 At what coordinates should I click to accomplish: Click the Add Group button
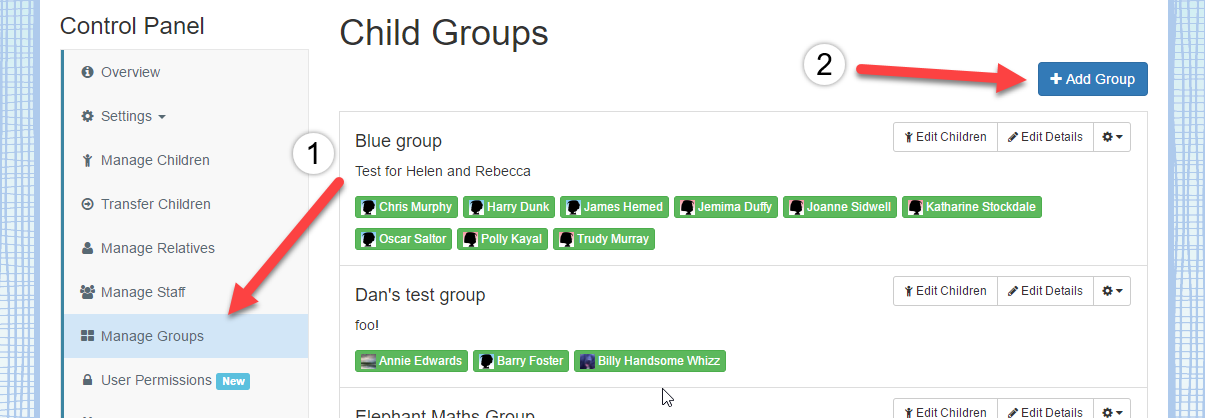1092,79
